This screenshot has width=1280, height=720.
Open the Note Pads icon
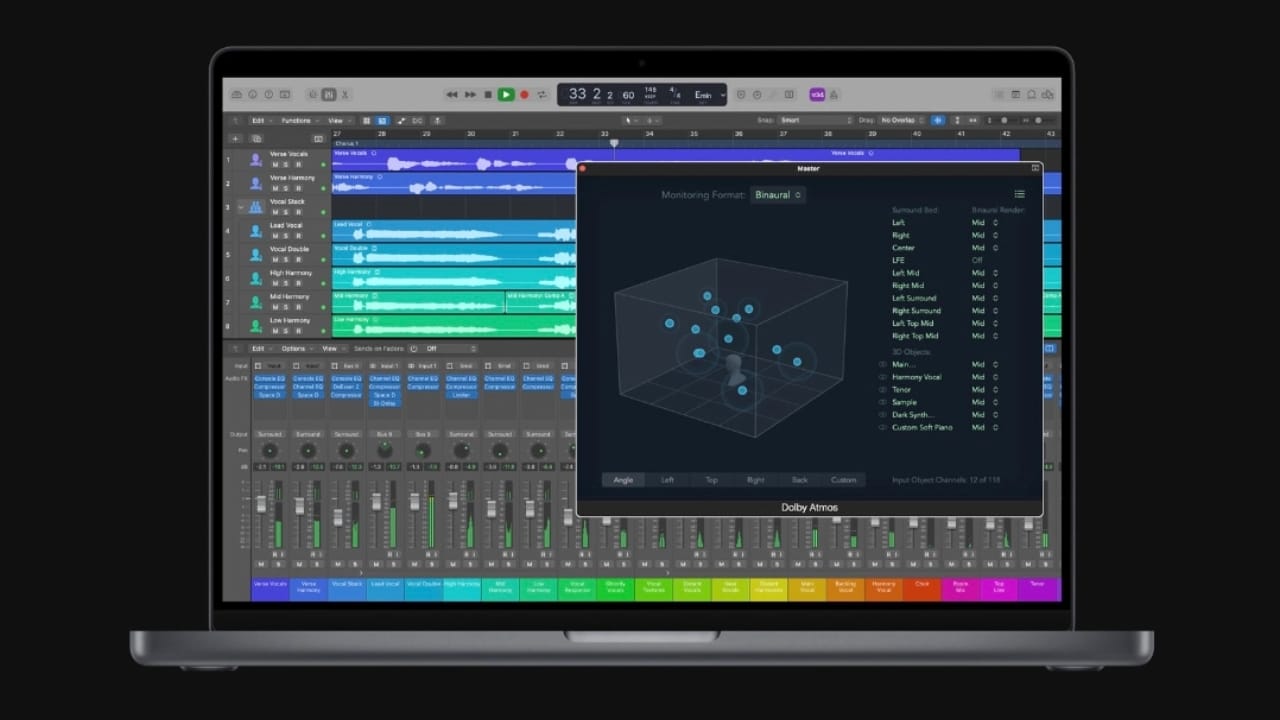tap(1016, 94)
